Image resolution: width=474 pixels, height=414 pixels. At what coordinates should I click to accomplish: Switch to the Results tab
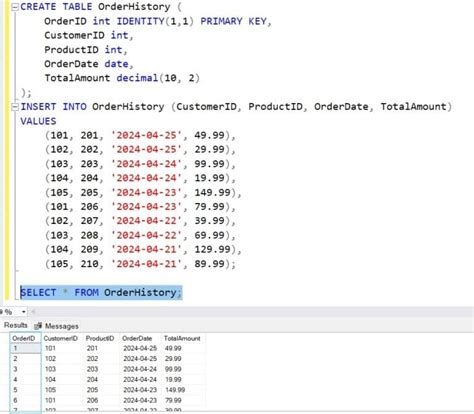15,325
